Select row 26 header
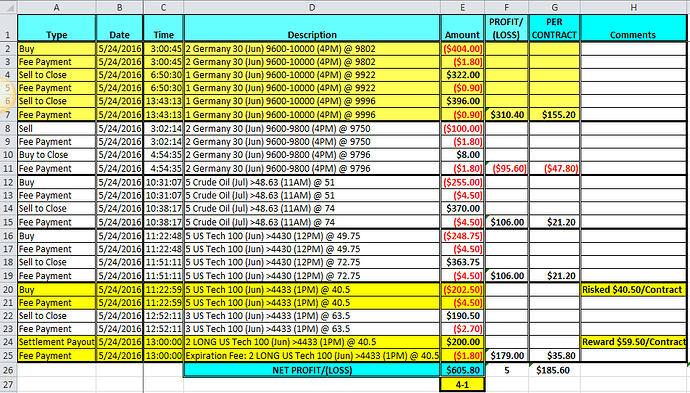 [8, 370]
